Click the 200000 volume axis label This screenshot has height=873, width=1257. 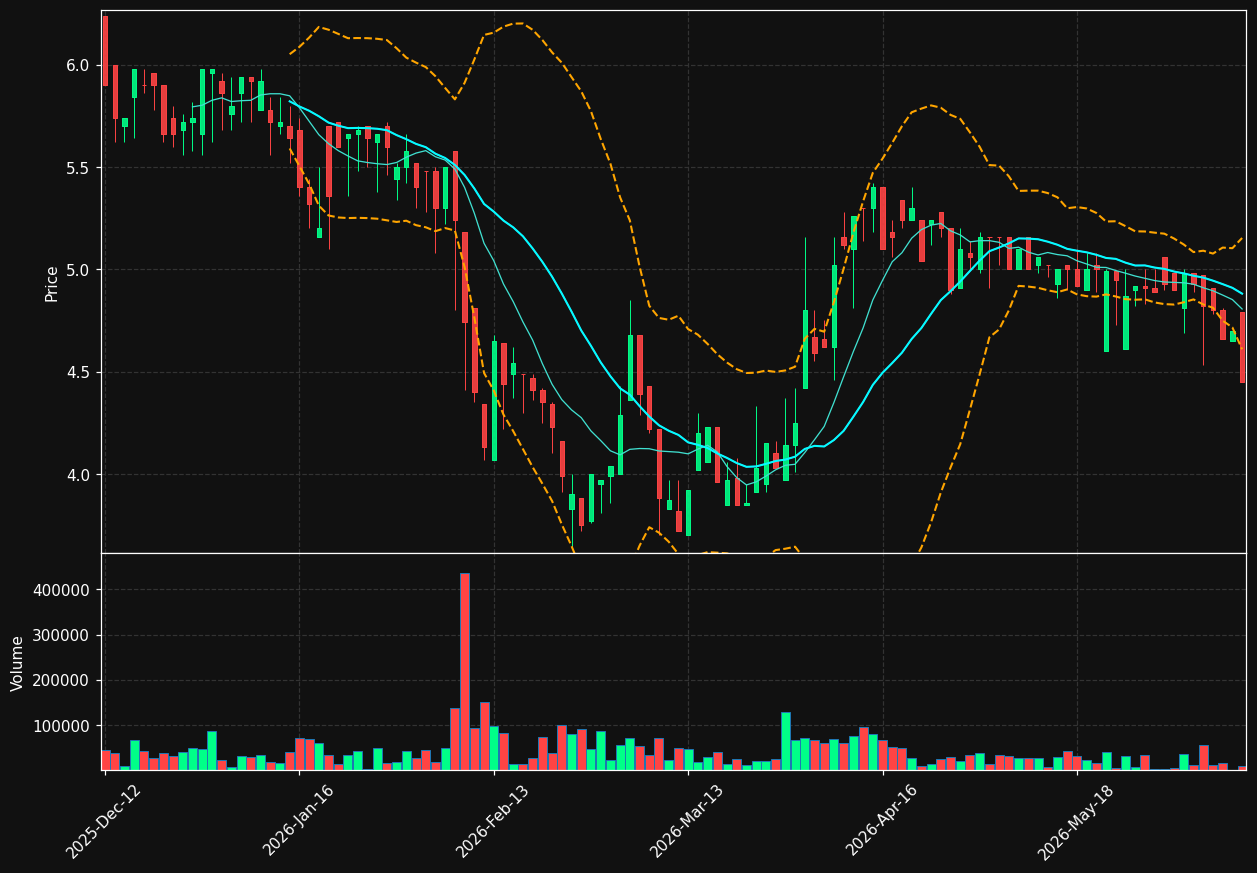click(x=64, y=680)
